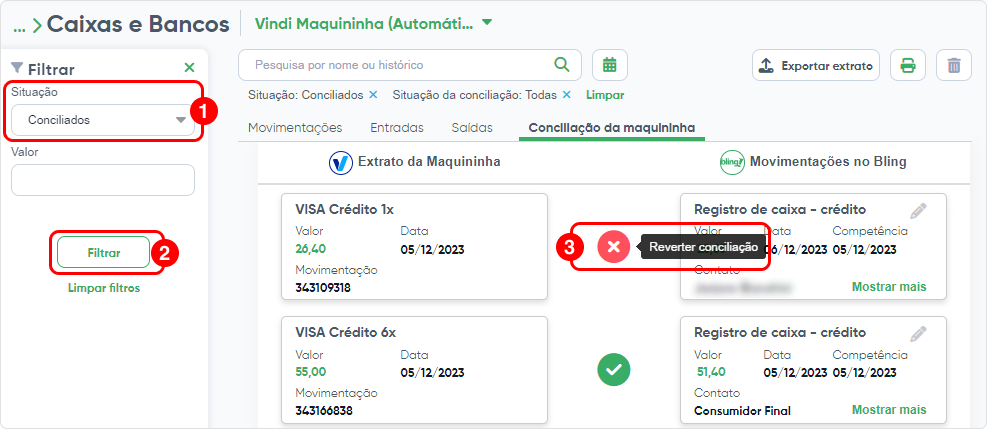This screenshot has width=987, height=429.
Task: Click the printer icon button
Action: pos(908,65)
